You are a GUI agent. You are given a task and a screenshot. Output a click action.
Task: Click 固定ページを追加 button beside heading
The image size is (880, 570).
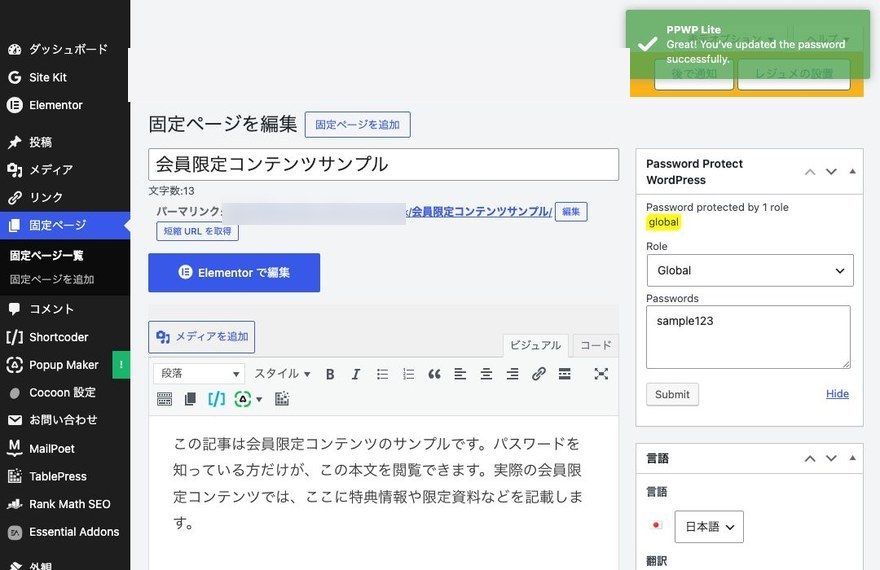pyautogui.click(x=358, y=125)
